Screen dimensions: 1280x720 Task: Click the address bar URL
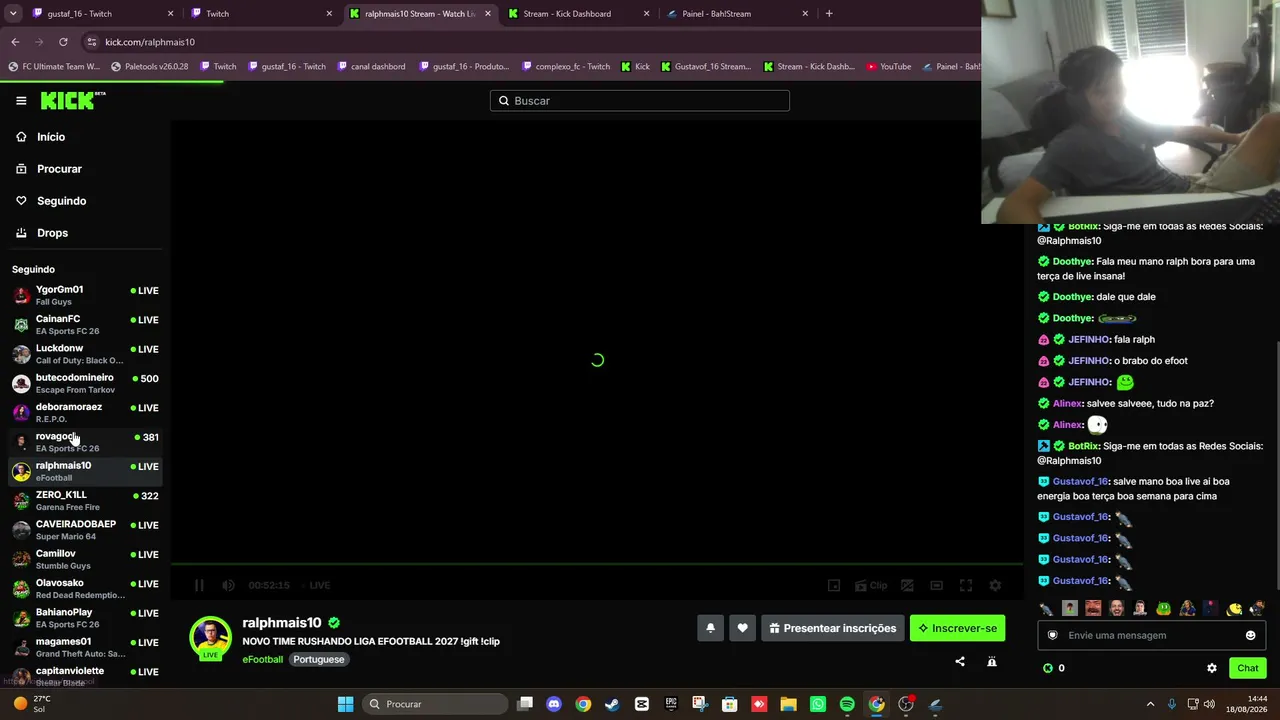tap(150, 42)
